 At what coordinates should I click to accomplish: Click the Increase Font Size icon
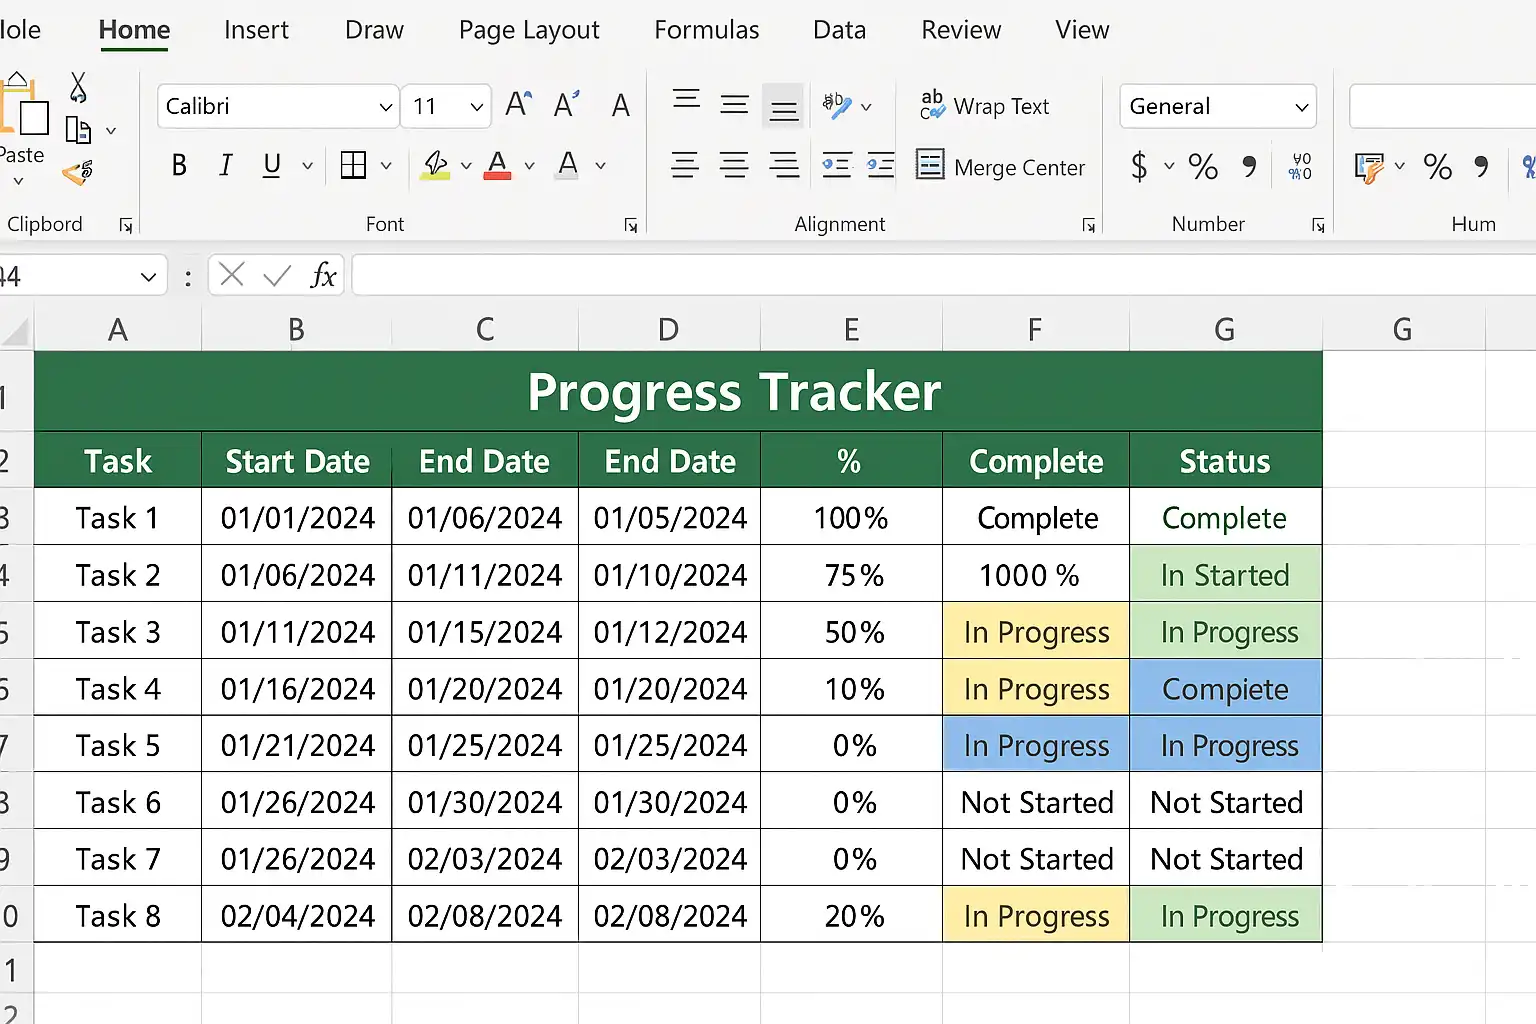pyautogui.click(x=518, y=105)
